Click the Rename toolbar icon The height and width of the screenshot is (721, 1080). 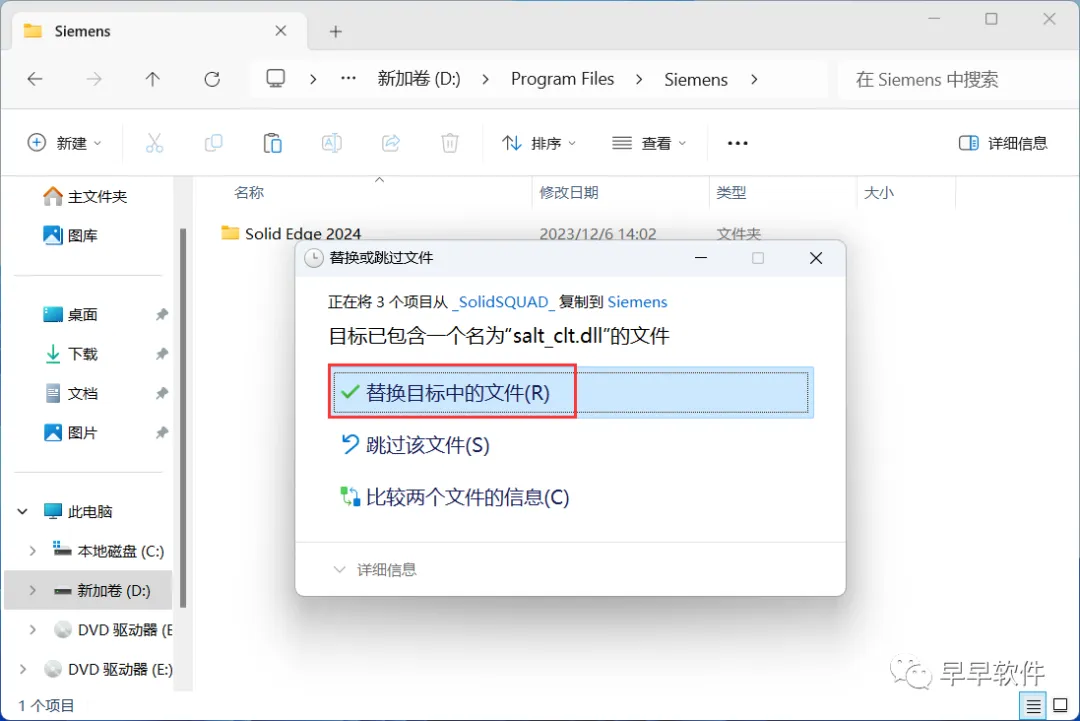pos(331,143)
